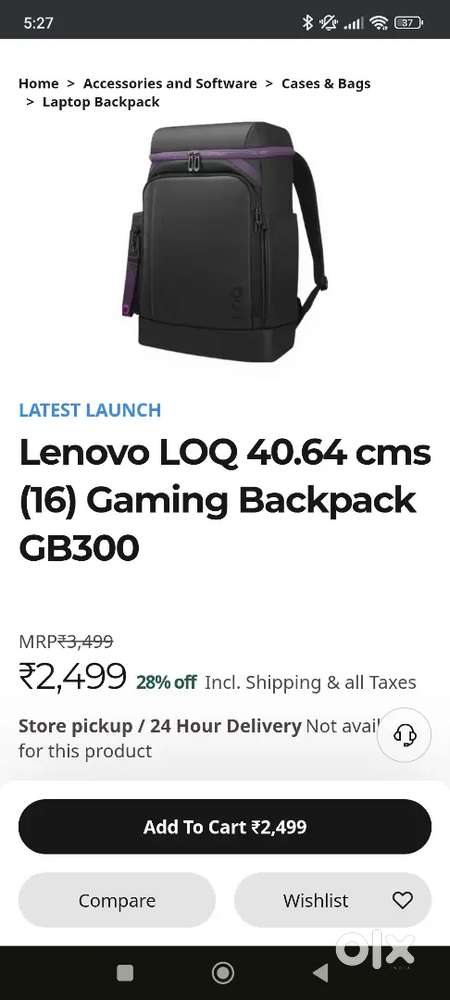Tap the mobile signal strength icon

click(x=354, y=24)
